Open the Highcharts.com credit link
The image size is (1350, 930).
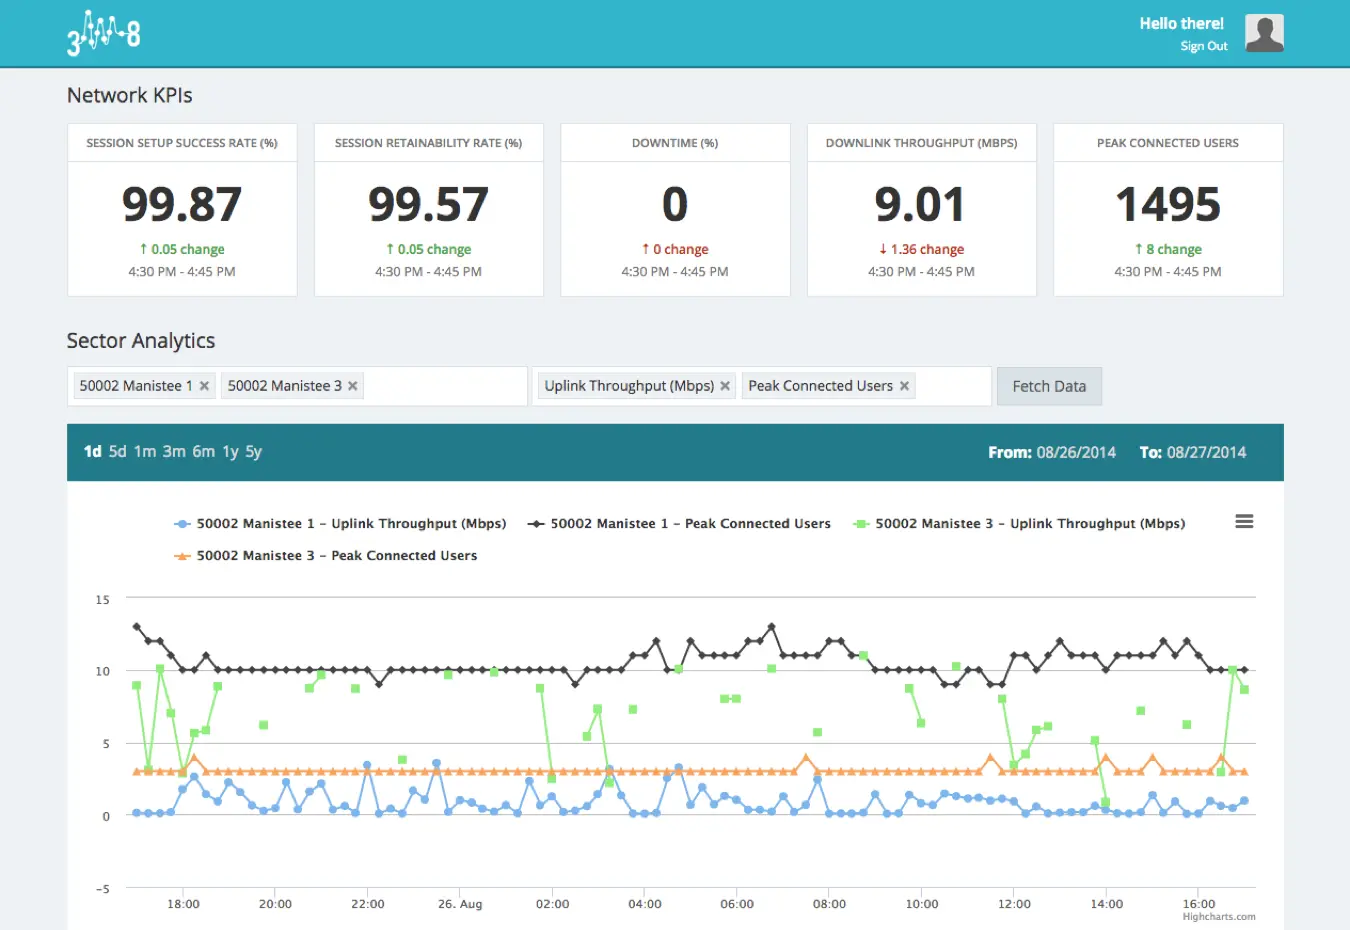pos(1218,917)
